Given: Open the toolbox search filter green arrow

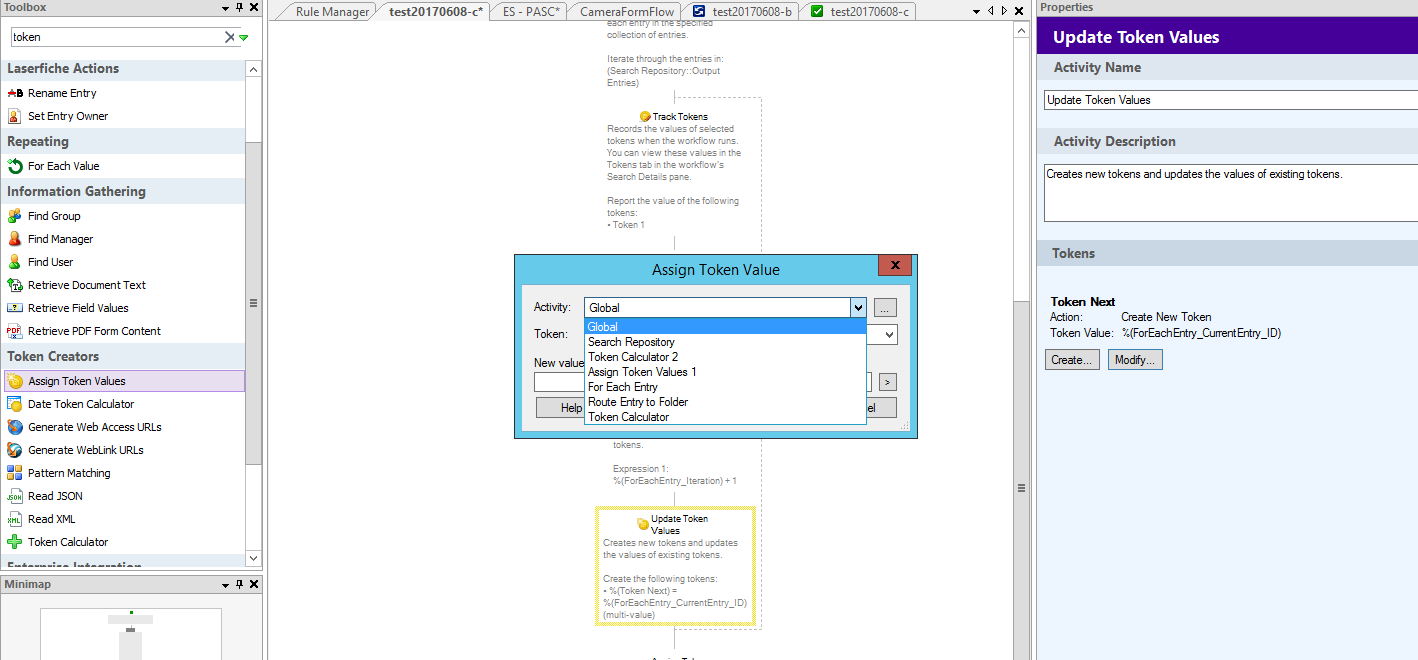Looking at the screenshot, I should (x=244, y=38).
